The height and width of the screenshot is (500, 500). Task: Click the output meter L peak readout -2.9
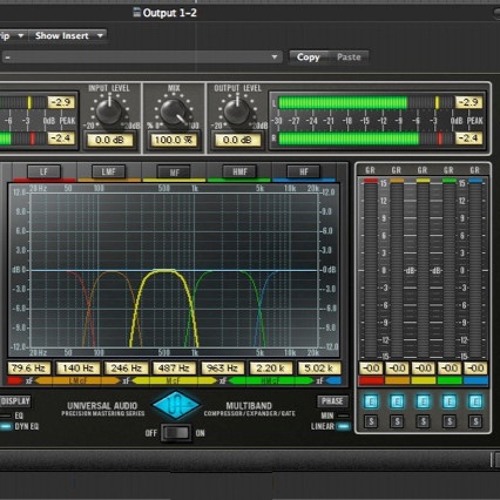click(469, 102)
